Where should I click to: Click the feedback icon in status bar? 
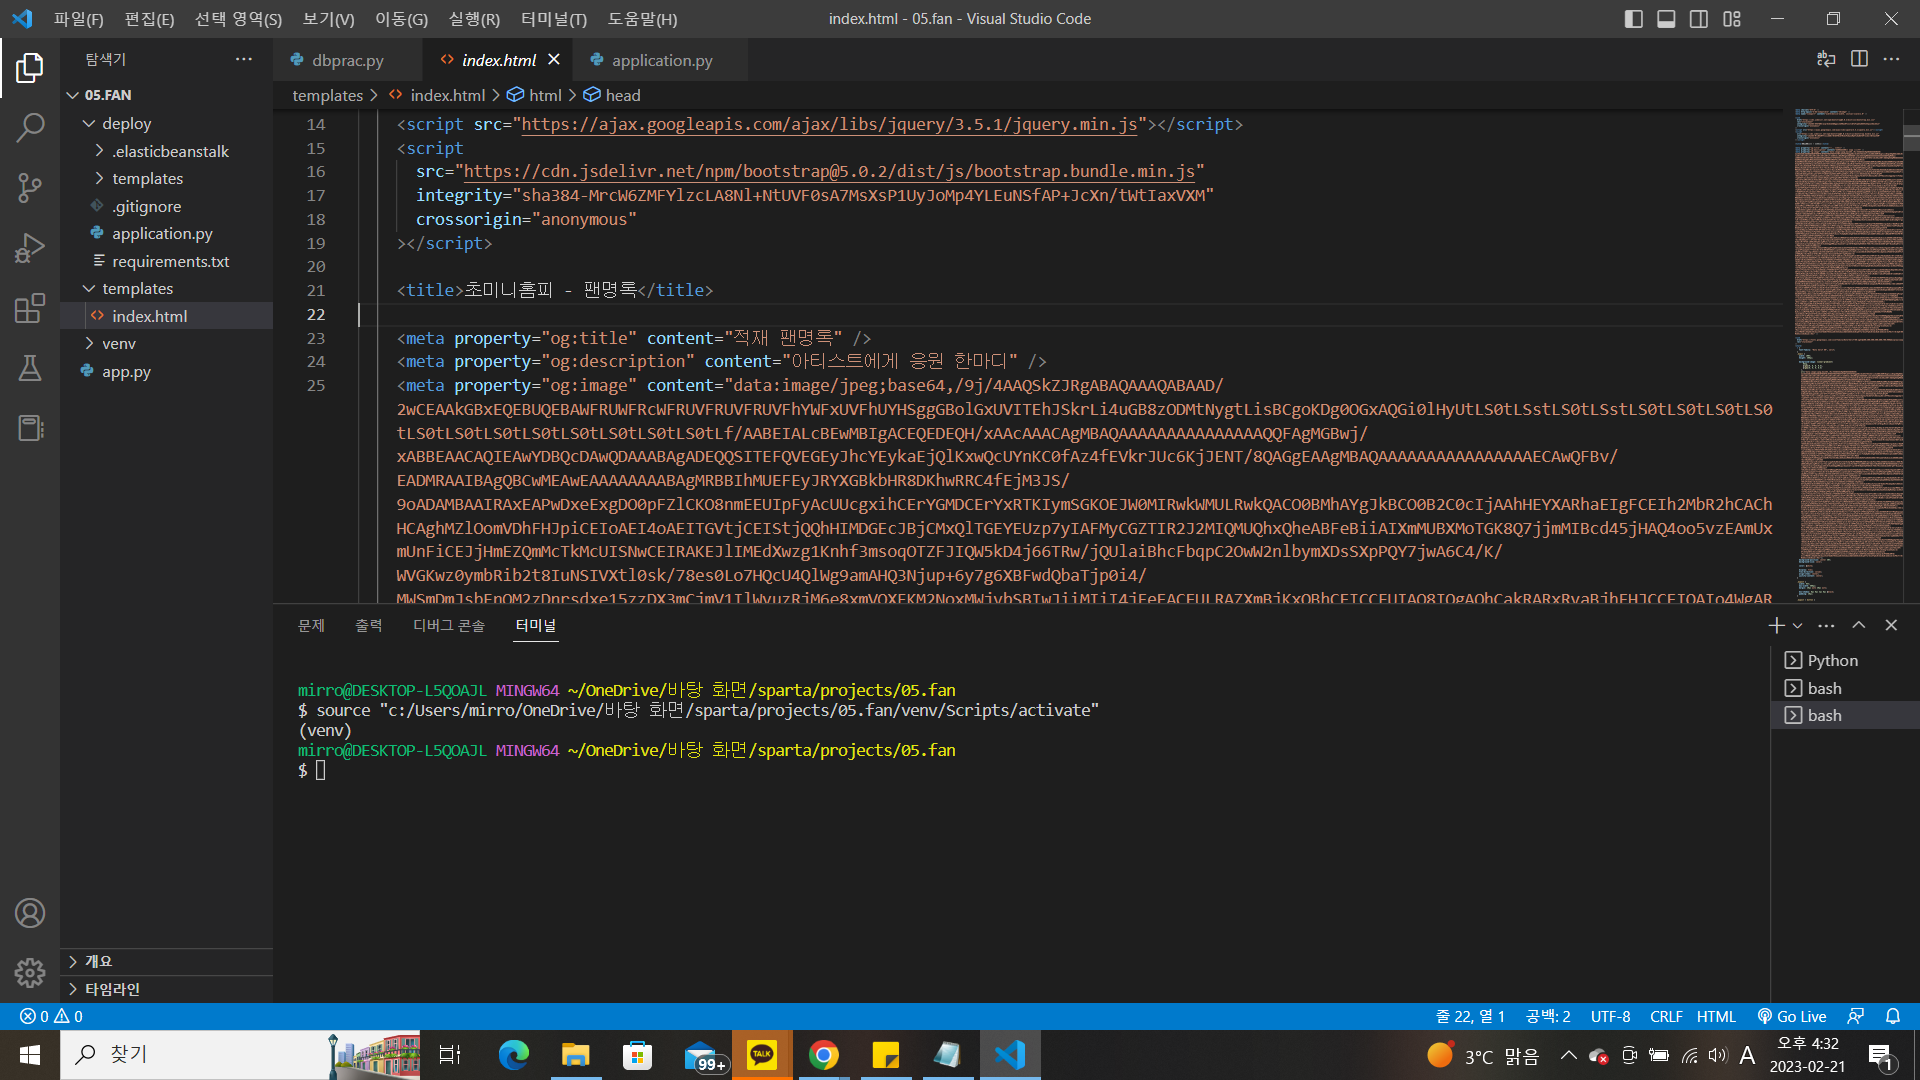tap(1856, 1016)
